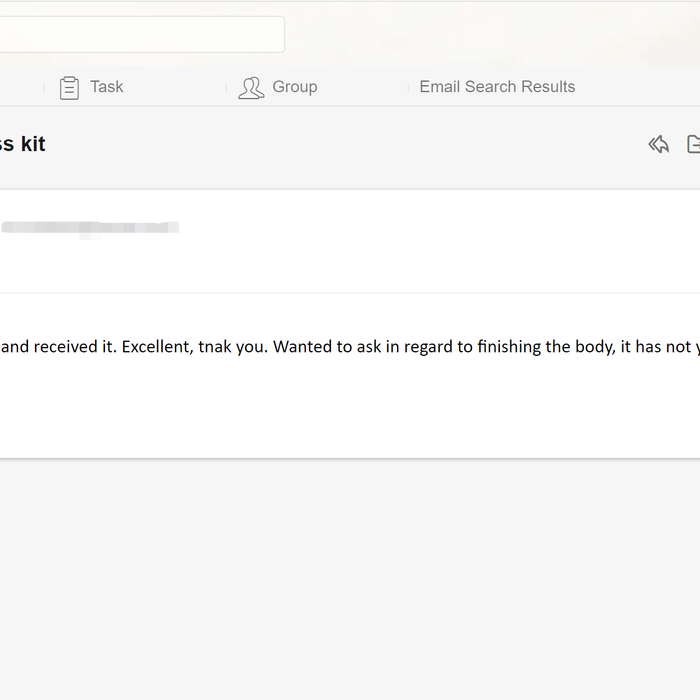700x700 pixels.
Task: Select the blurred sender address
Action: pos(90,228)
